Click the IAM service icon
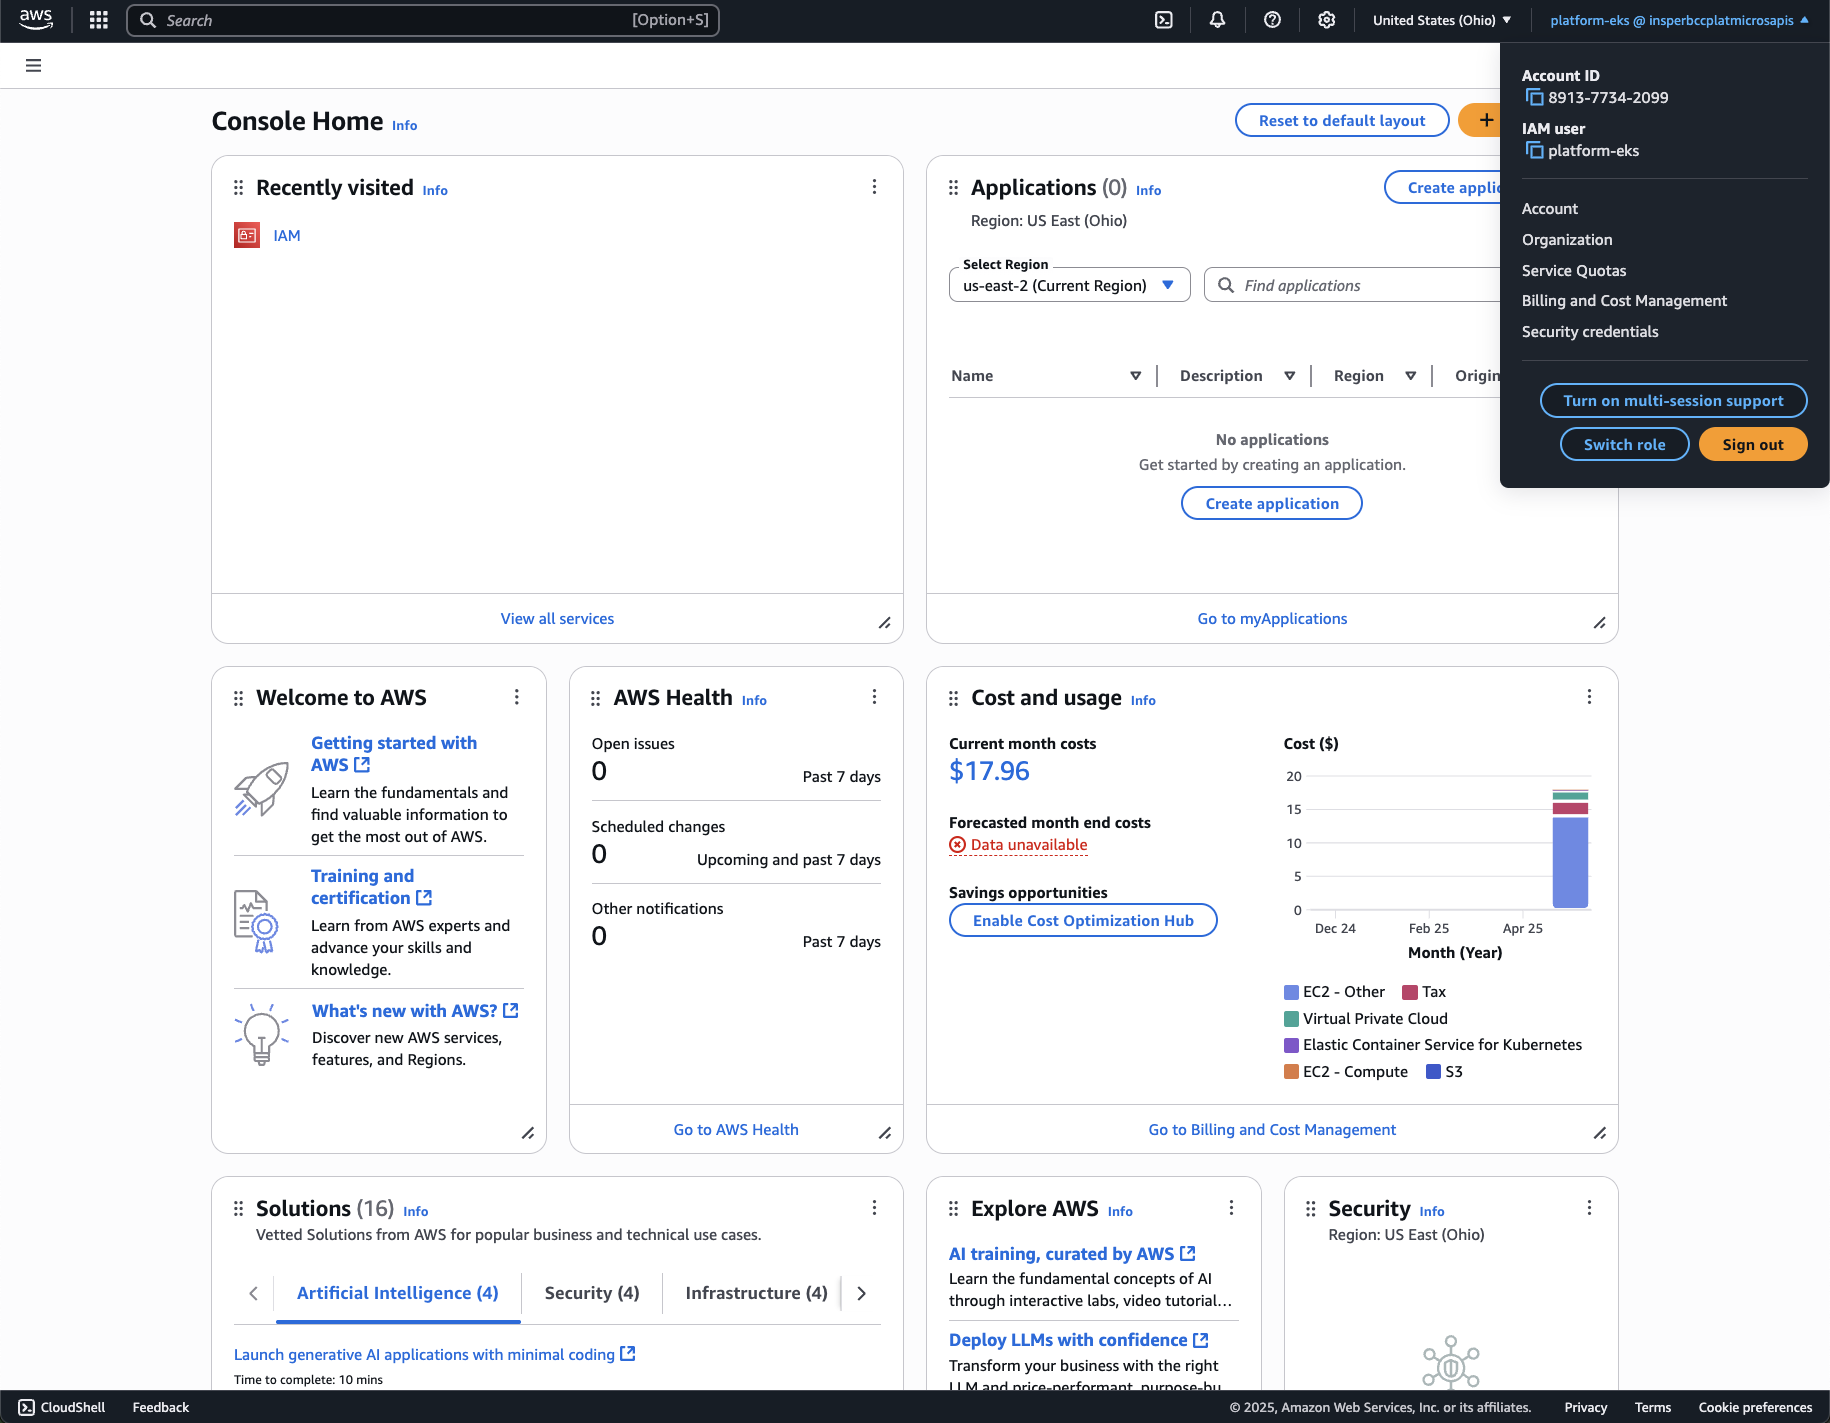 (x=247, y=235)
